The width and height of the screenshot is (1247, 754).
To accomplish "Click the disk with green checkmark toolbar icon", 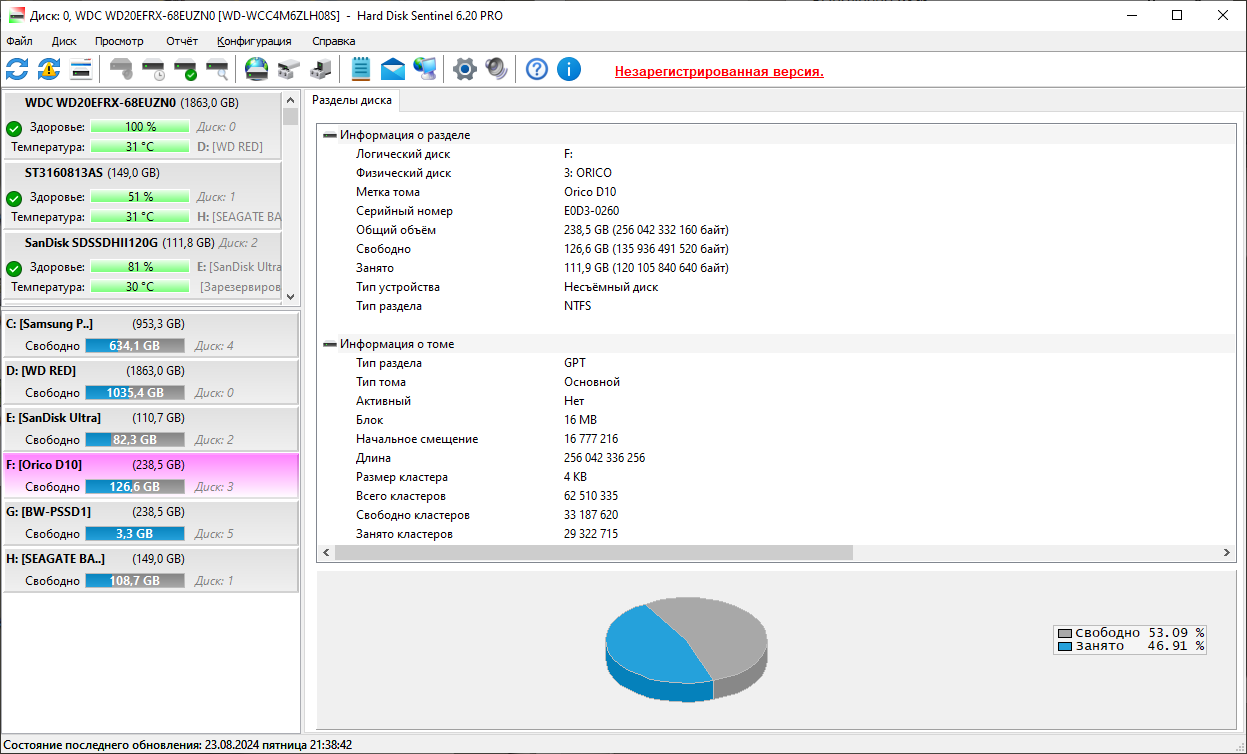I will point(185,69).
